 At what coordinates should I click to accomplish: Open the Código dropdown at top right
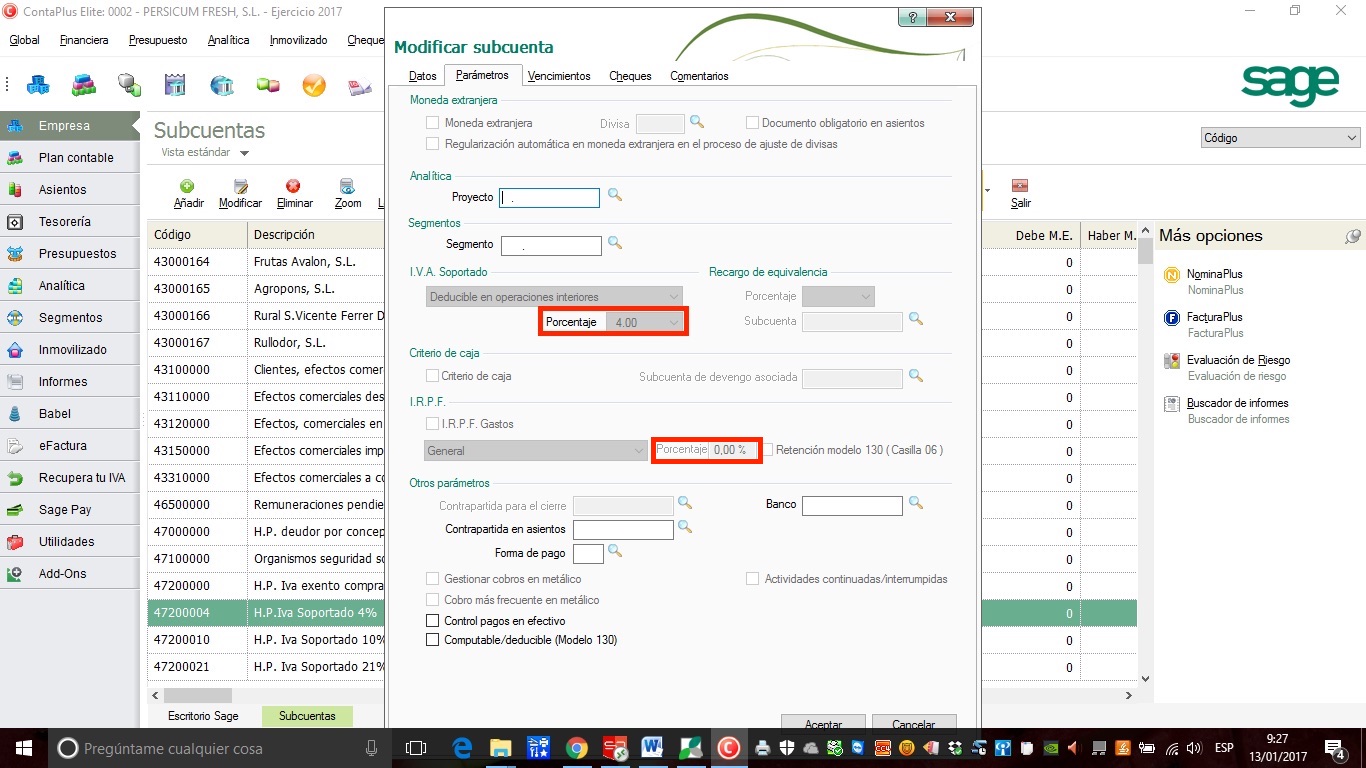1280,138
